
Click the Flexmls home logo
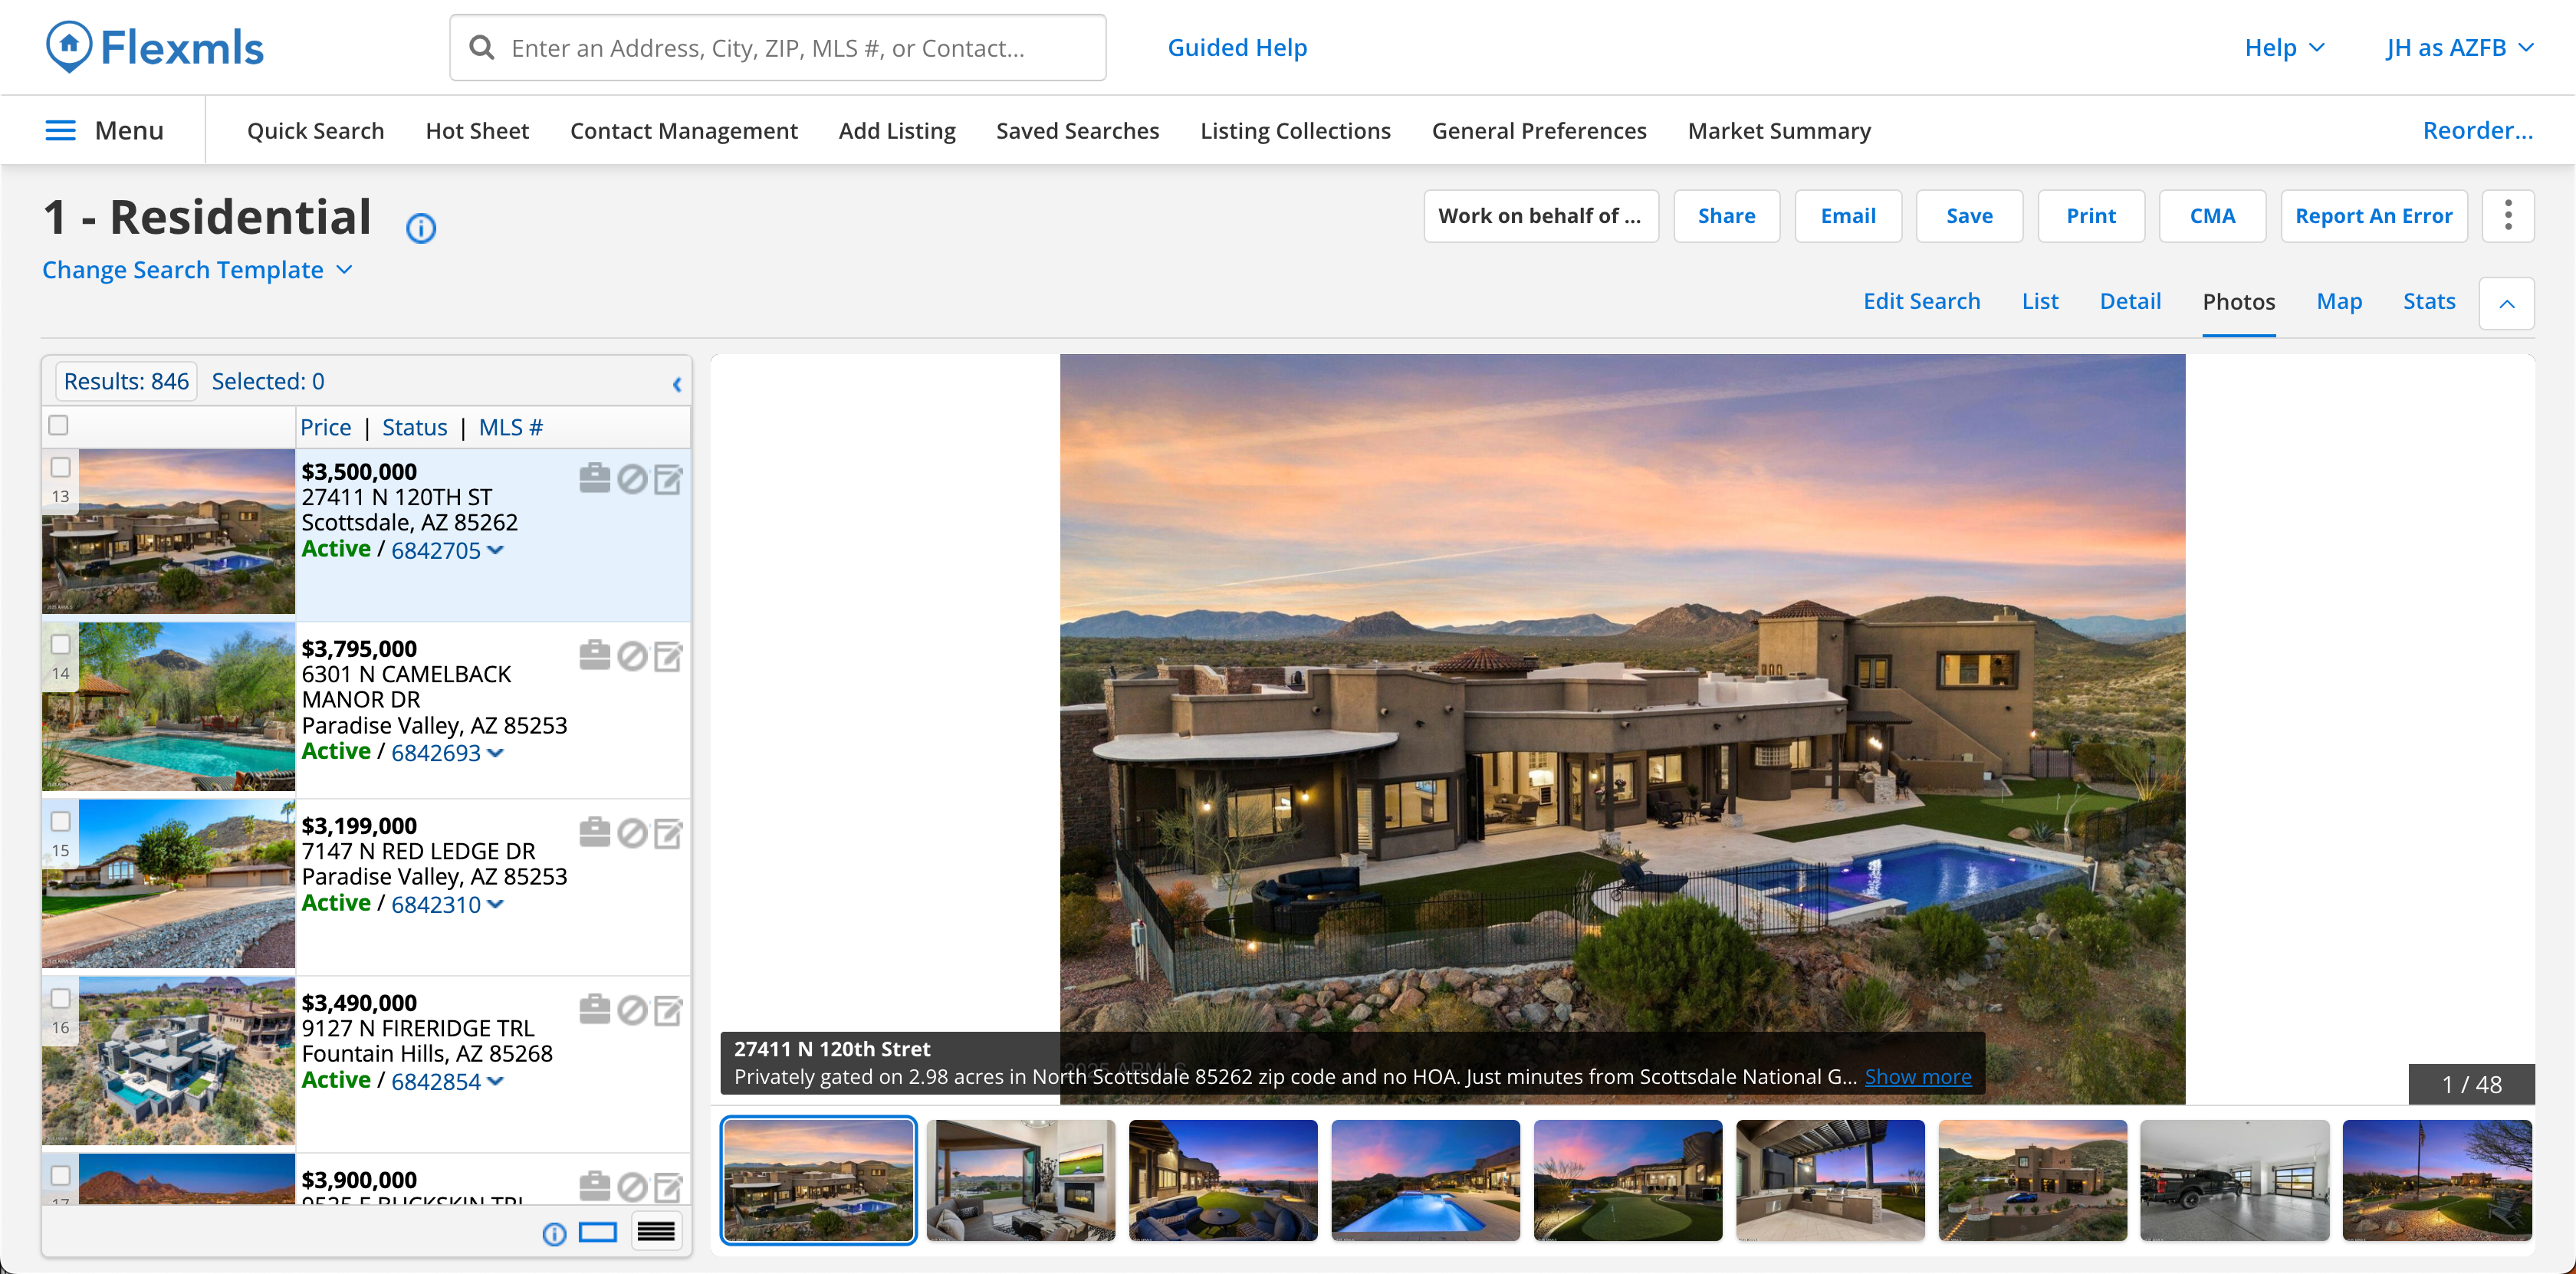point(155,47)
